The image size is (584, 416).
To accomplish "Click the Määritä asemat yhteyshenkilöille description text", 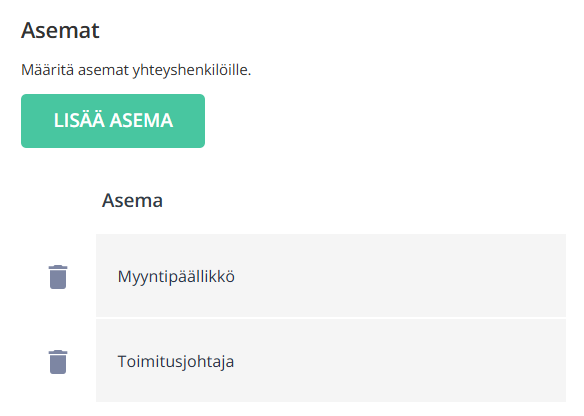I will tap(136, 70).
